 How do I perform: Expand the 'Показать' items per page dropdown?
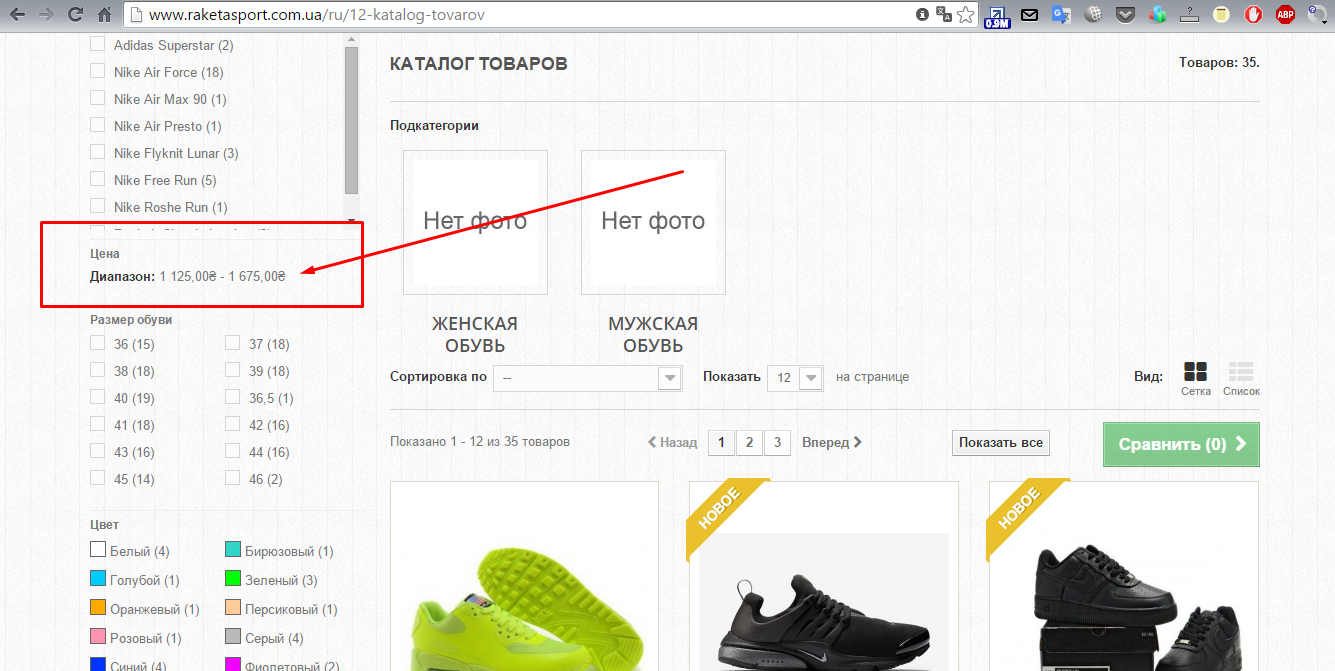pyautogui.click(x=794, y=378)
